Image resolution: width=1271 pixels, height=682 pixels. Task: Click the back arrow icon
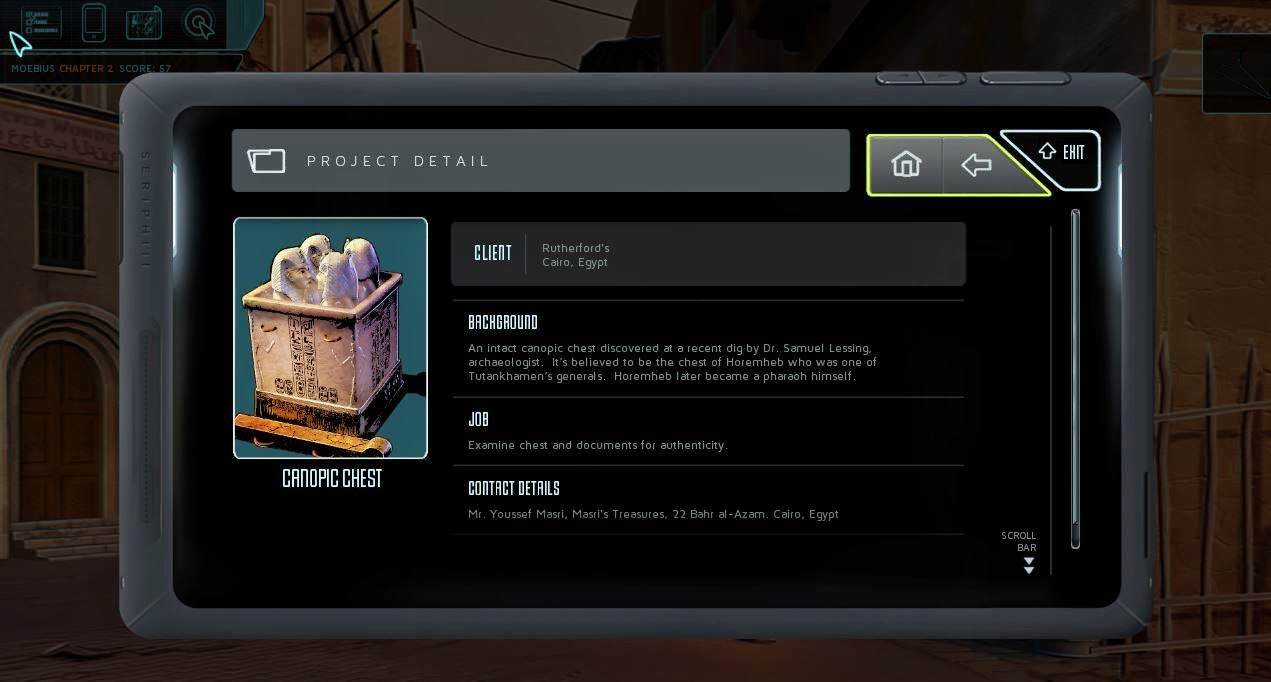(976, 164)
